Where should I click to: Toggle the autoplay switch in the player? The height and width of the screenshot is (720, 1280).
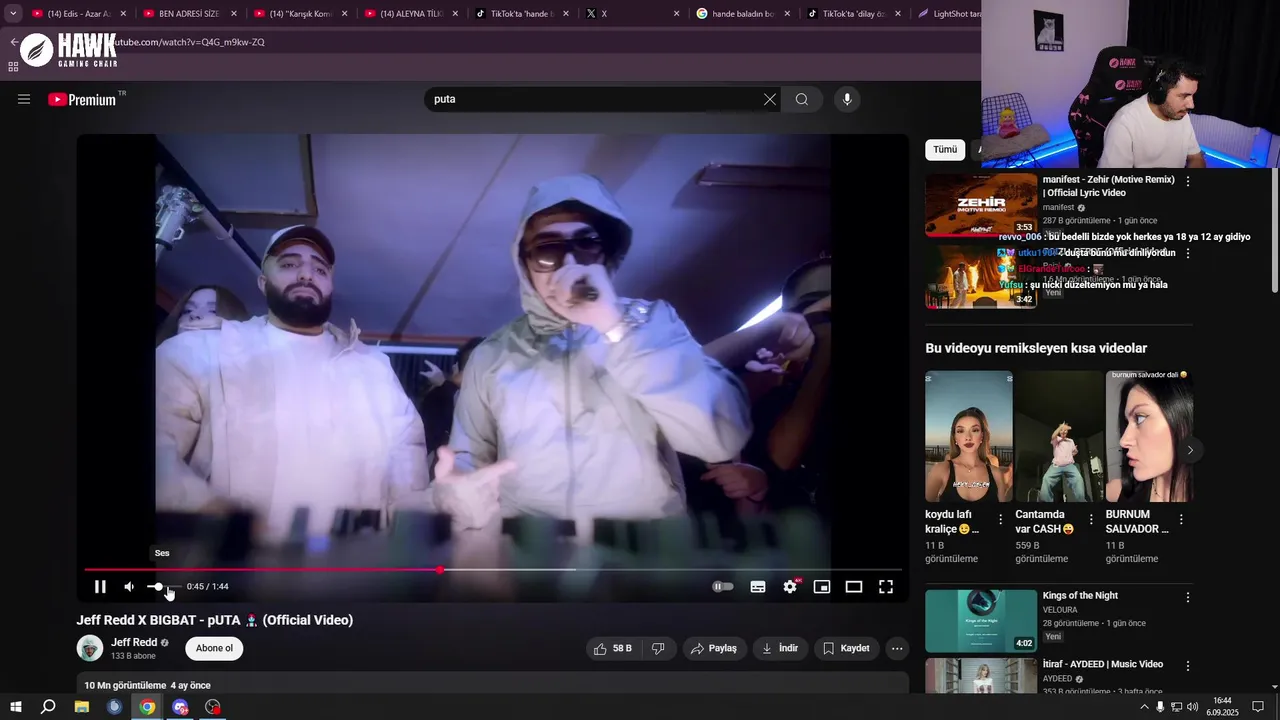tap(723, 587)
